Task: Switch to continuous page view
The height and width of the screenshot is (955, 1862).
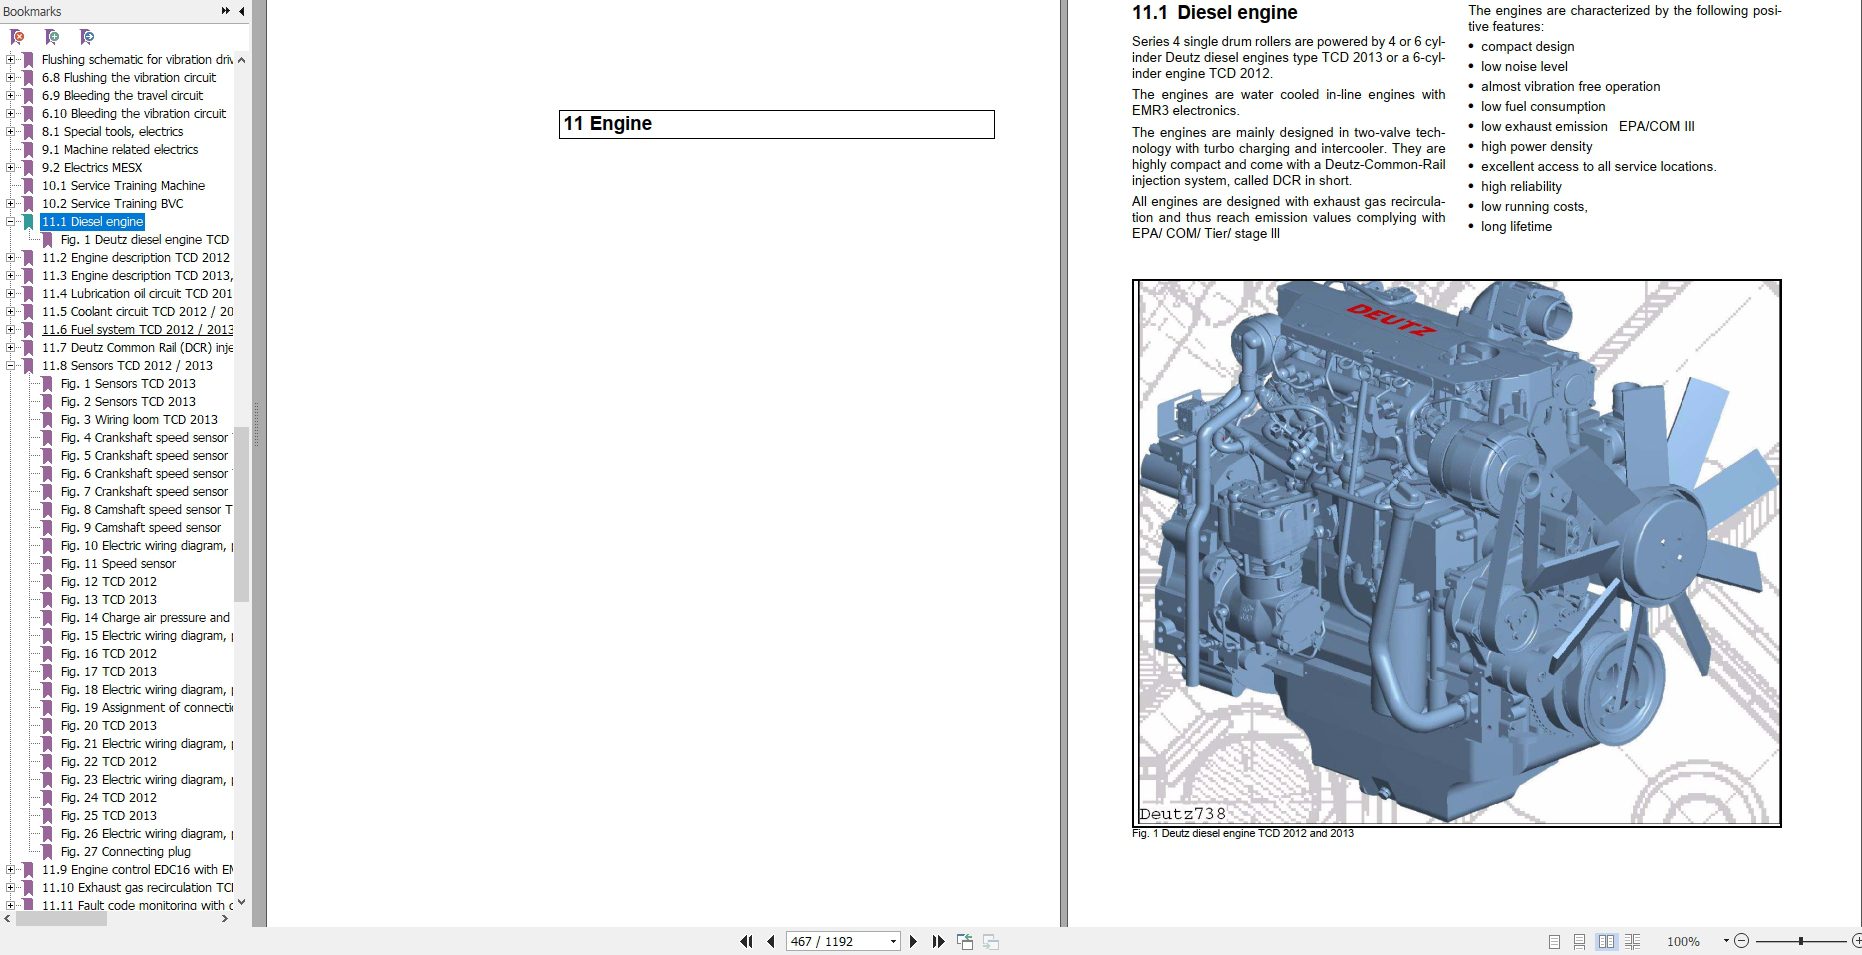Action: click(x=1579, y=941)
